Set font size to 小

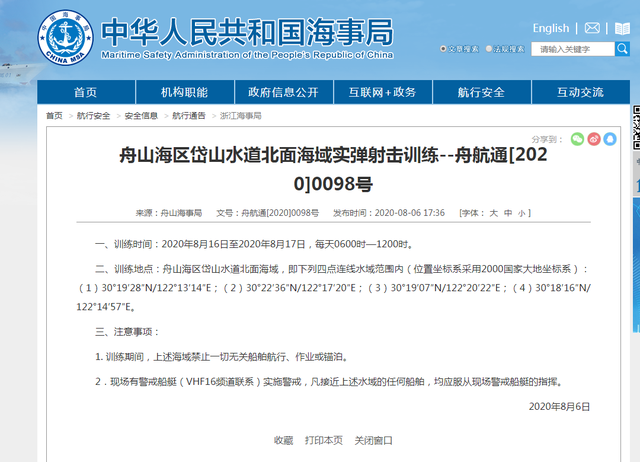click(x=521, y=213)
